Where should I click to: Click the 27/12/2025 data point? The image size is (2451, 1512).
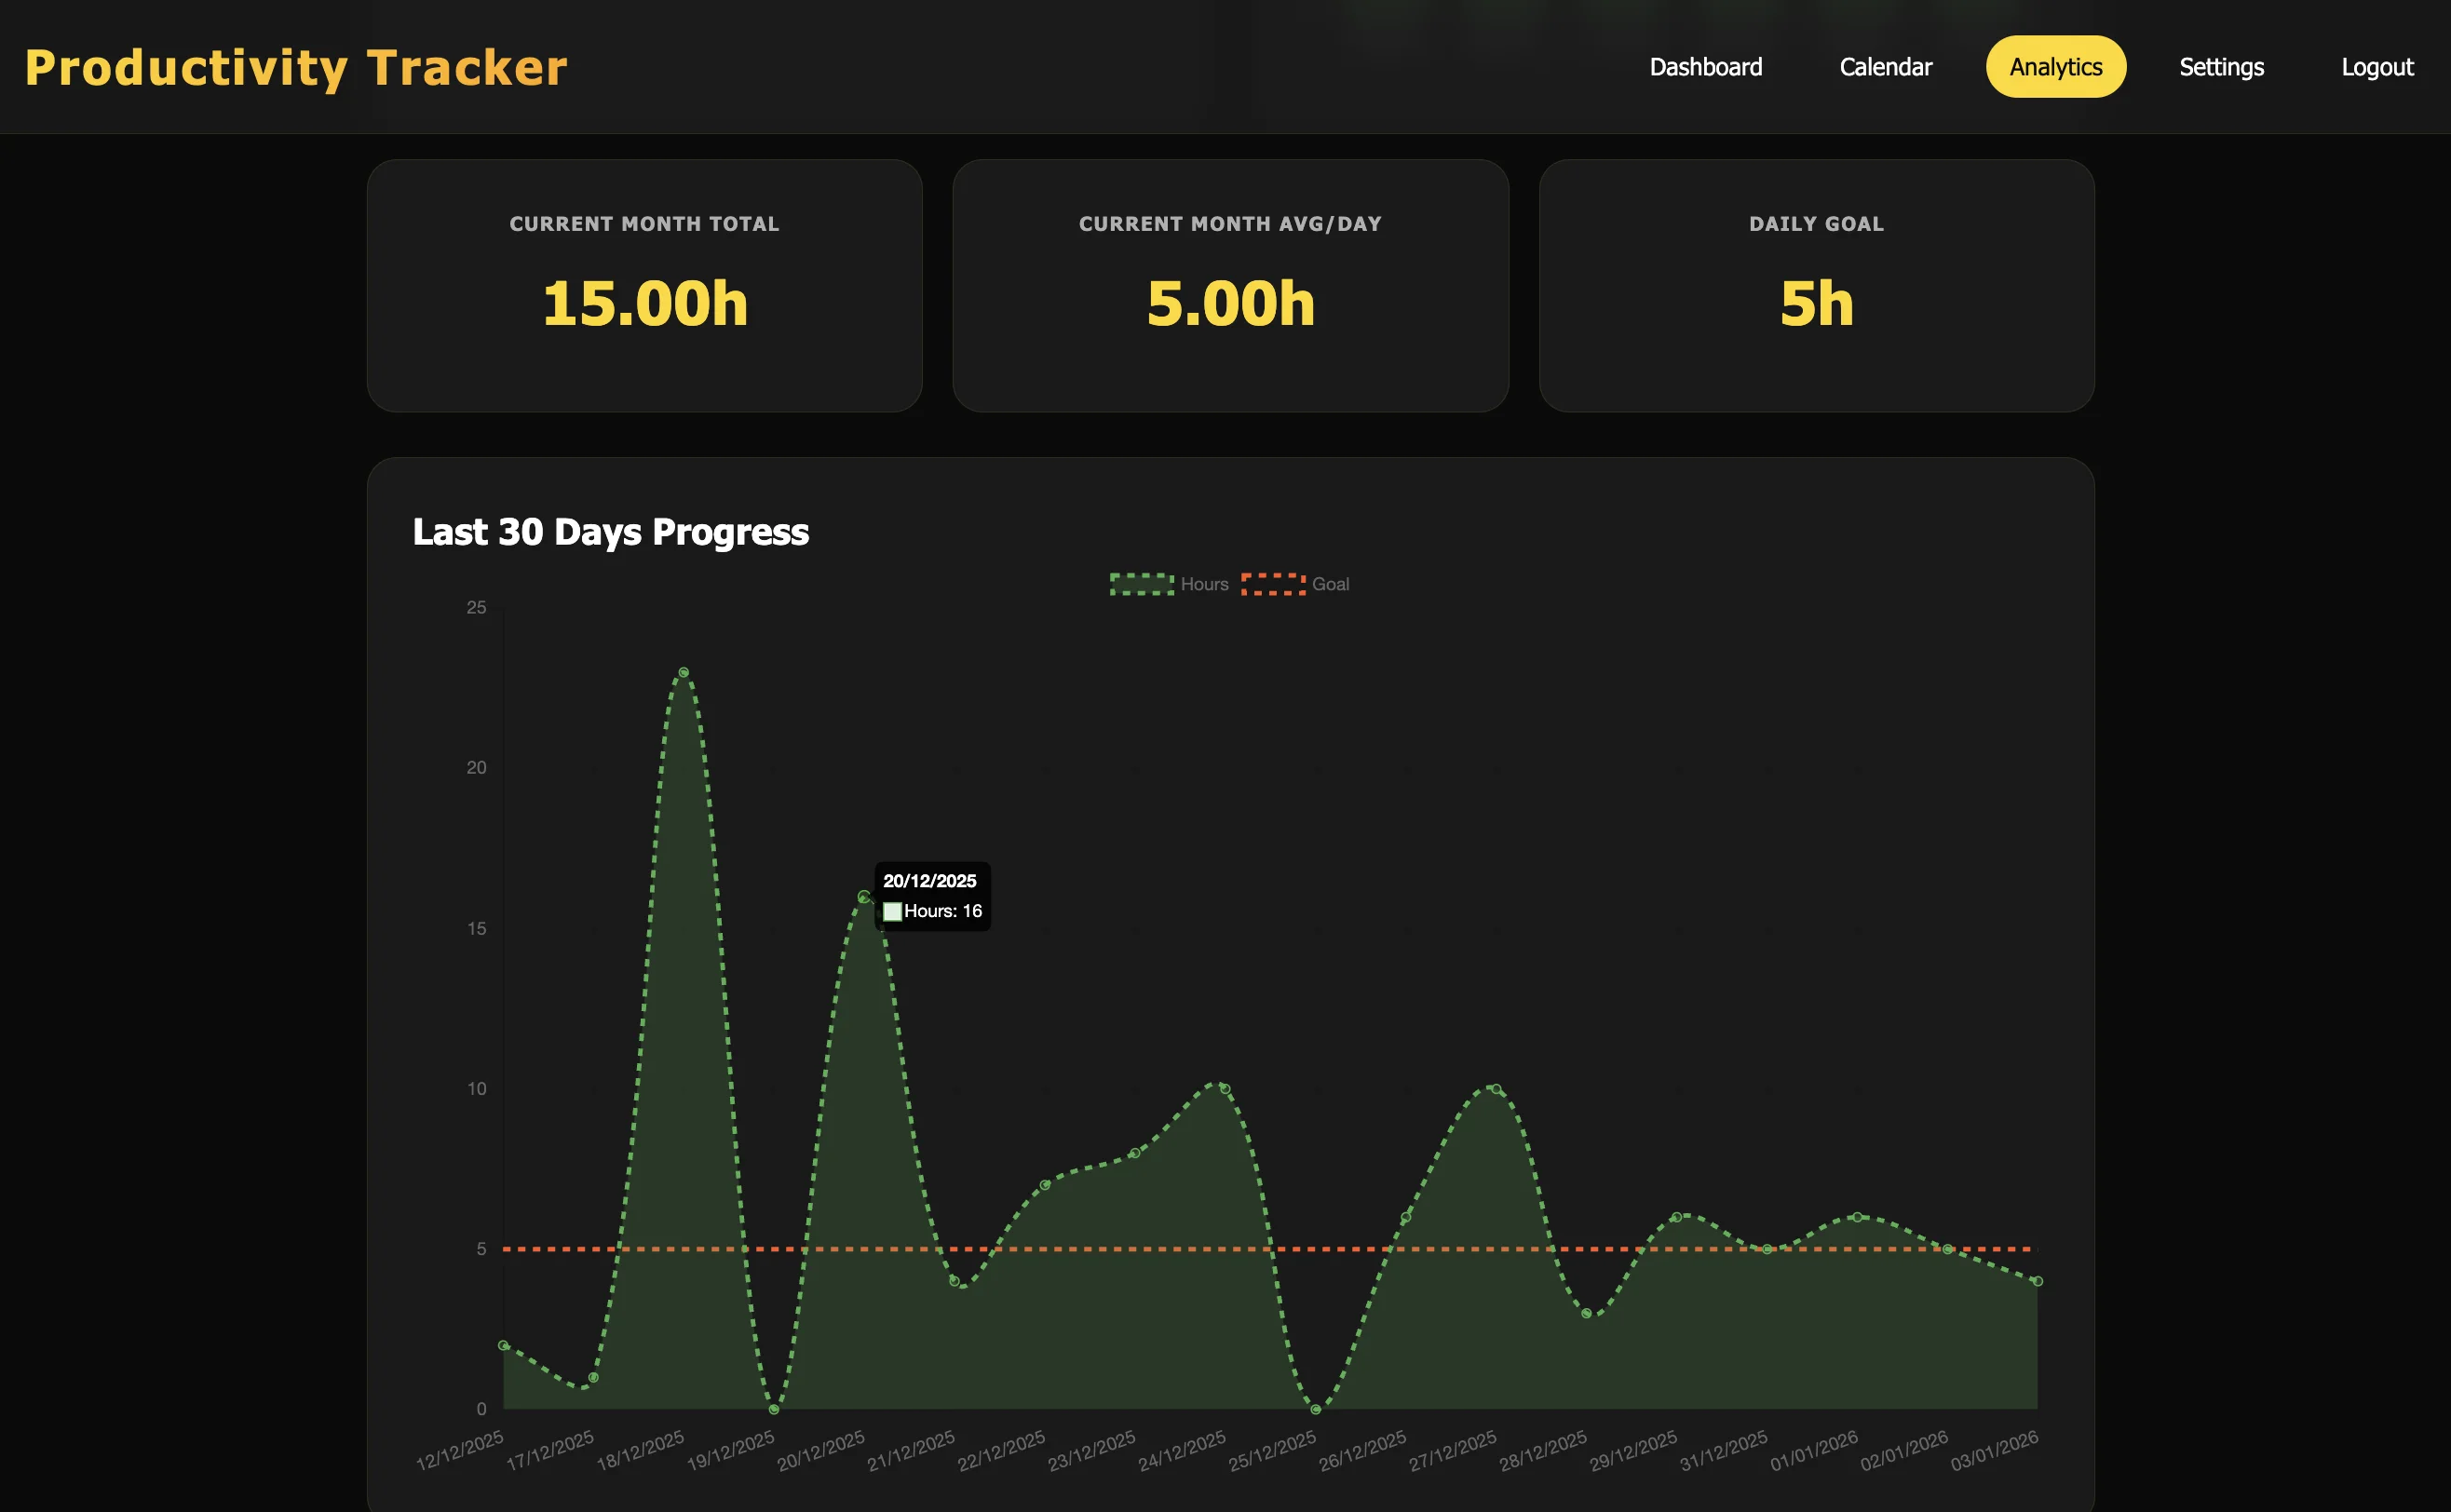click(1496, 1089)
